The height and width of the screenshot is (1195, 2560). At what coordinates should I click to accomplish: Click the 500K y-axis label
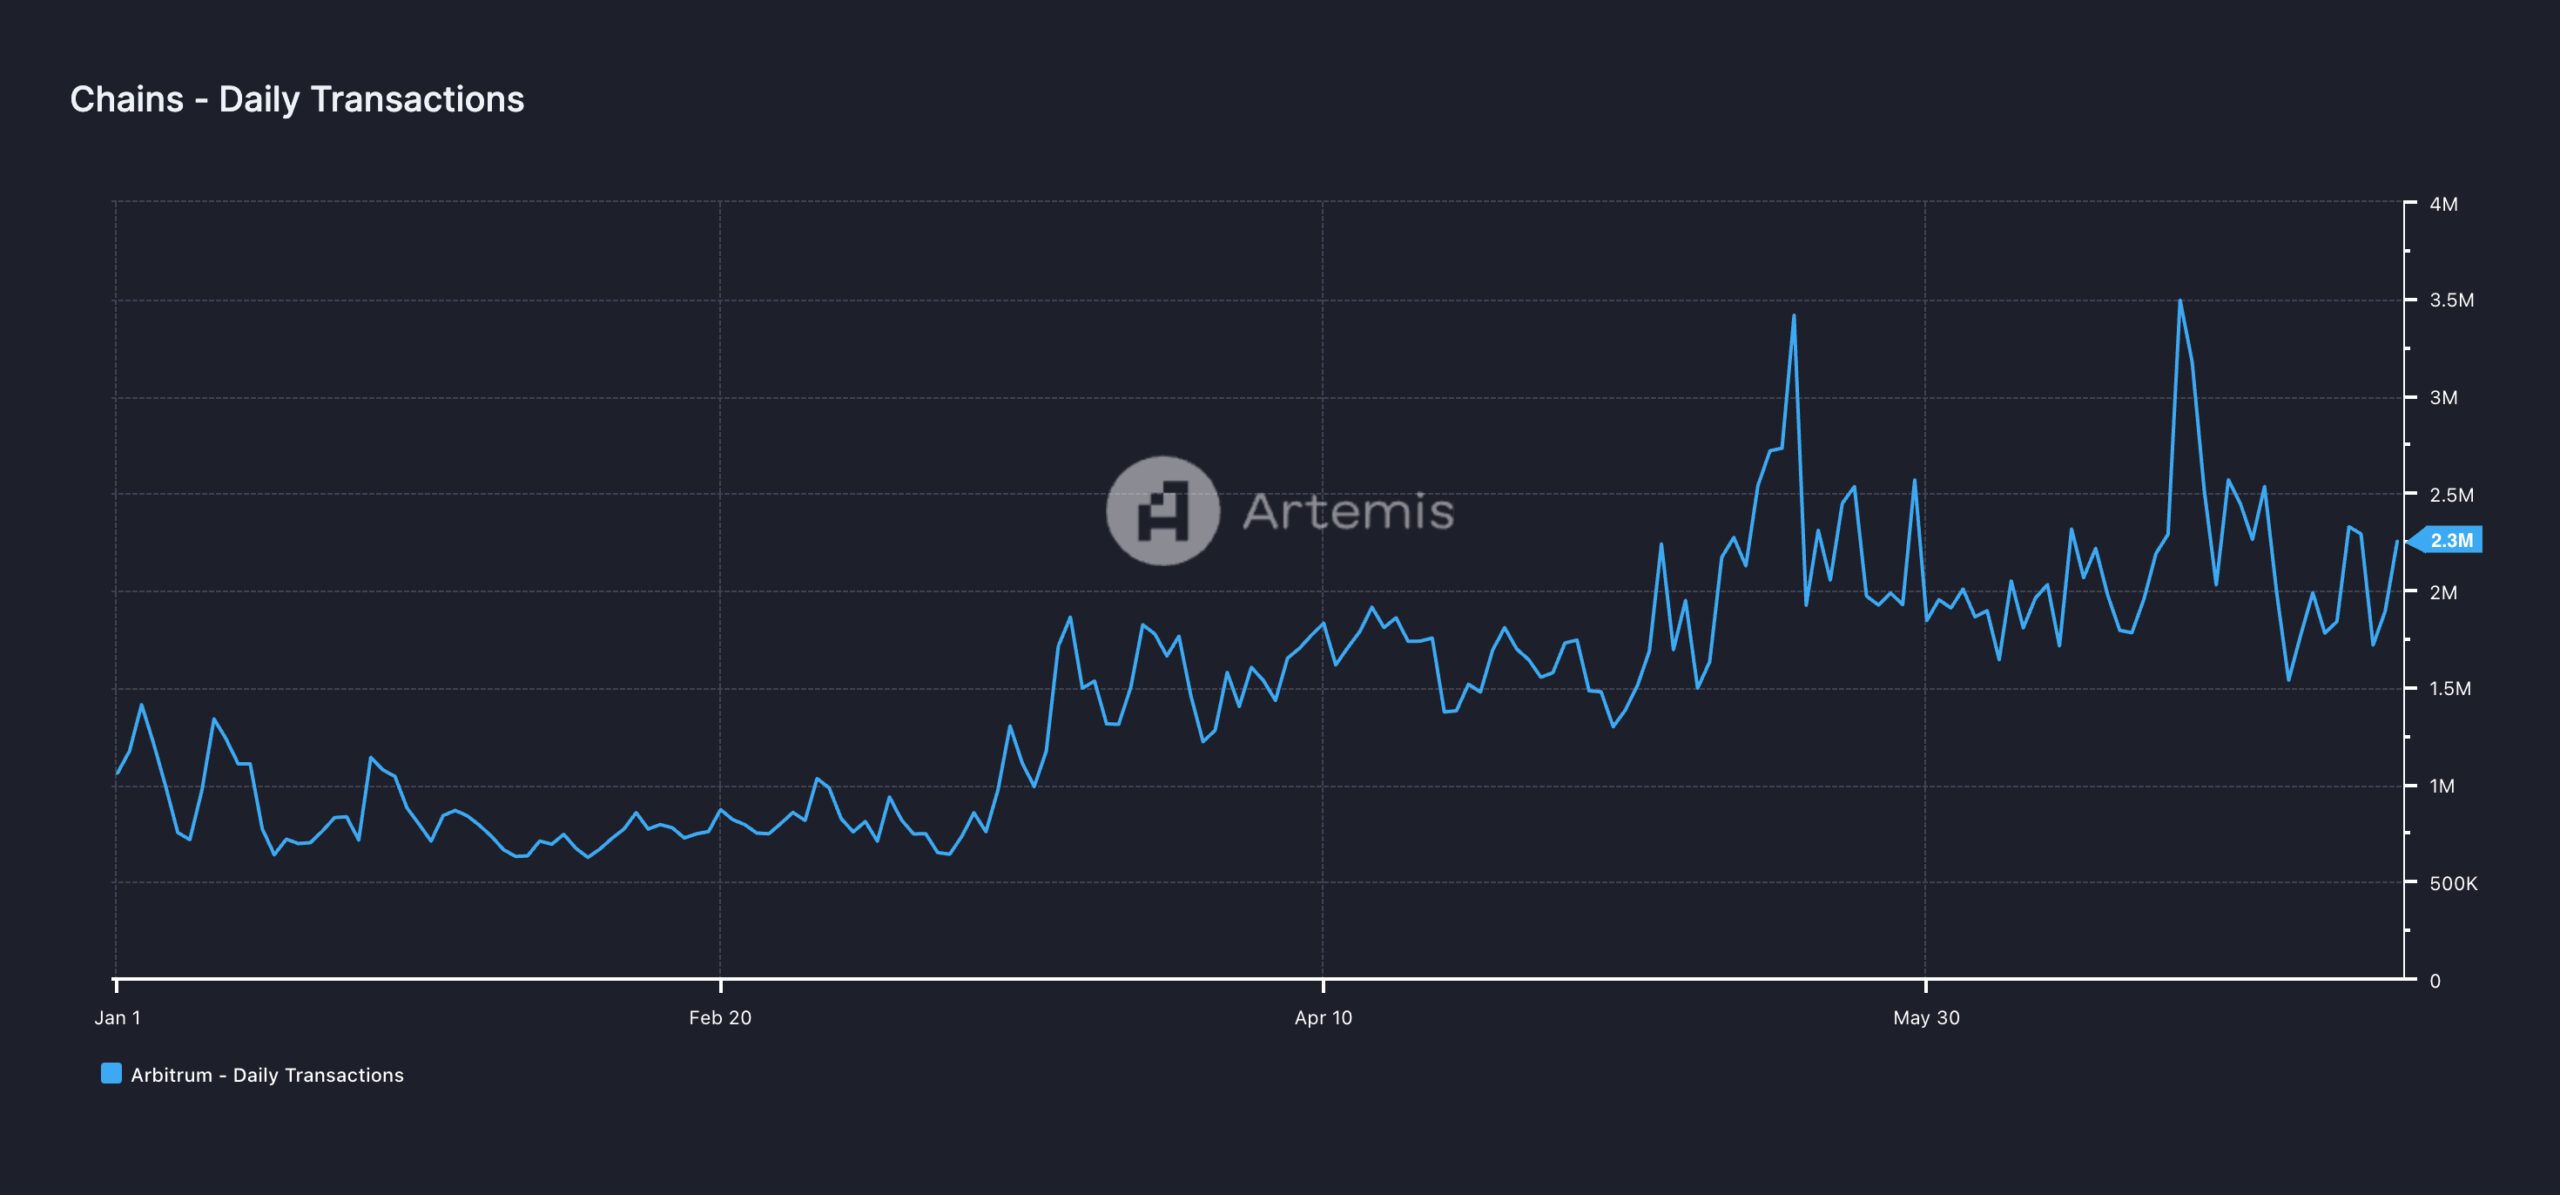(x=2453, y=884)
